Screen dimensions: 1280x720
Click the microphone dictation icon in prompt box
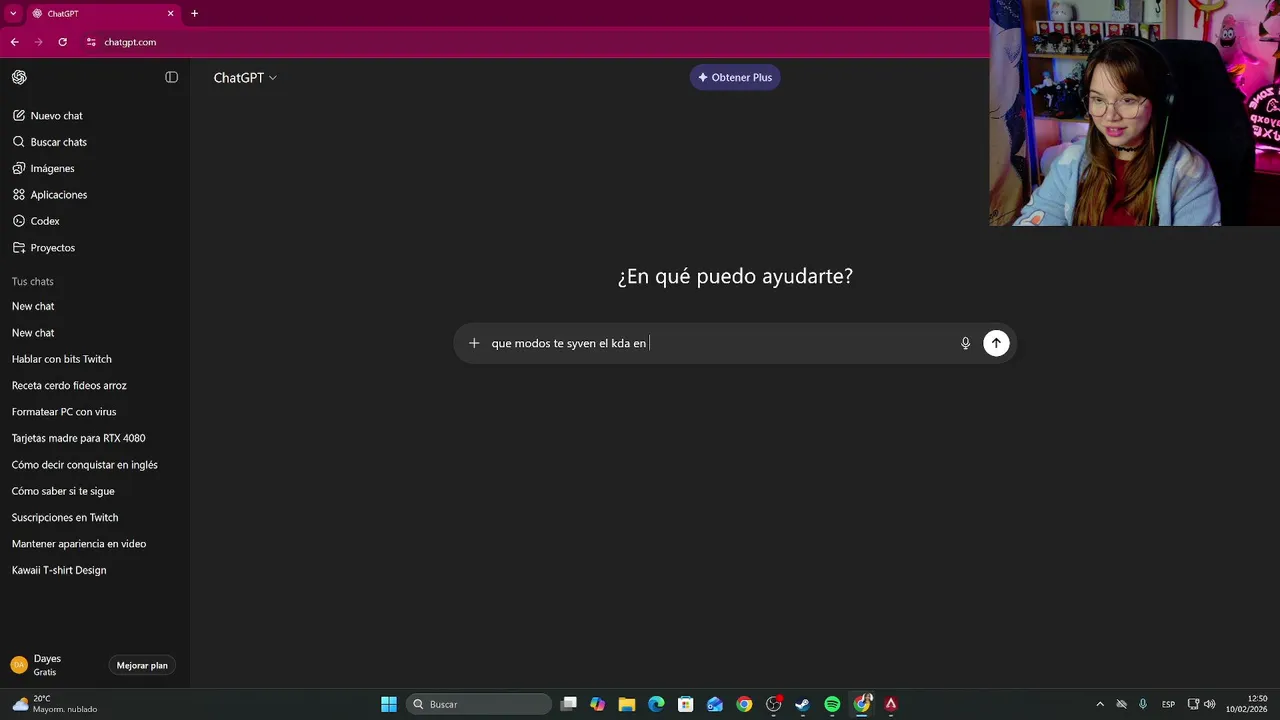click(965, 343)
